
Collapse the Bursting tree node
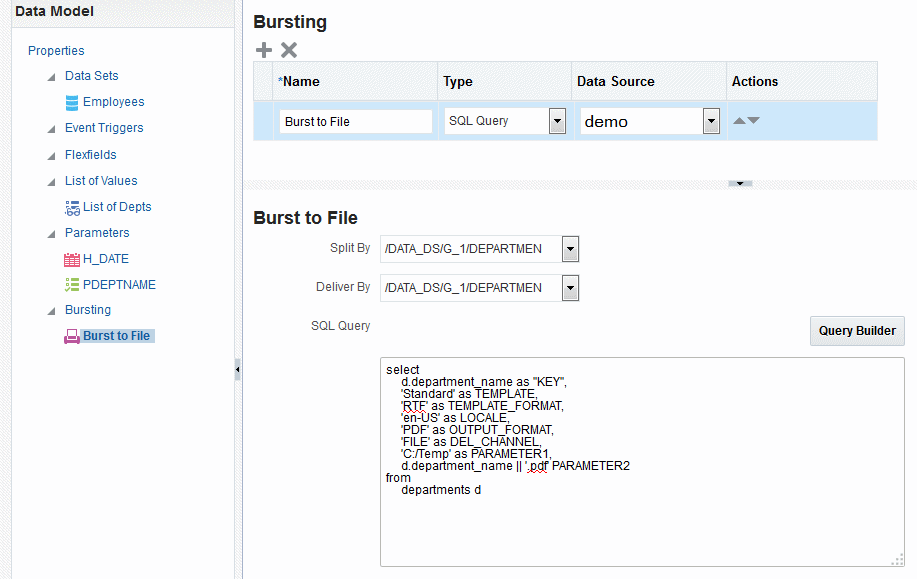coord(51,311)
